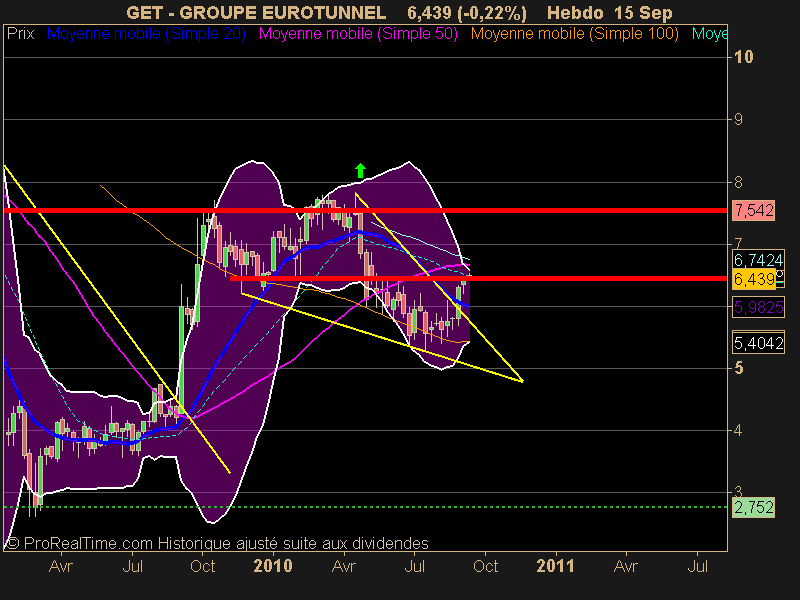Click the green up arrow marker
Image resolution: width=800 pixels, height=600 pixels.
click(x=360, y=170)
